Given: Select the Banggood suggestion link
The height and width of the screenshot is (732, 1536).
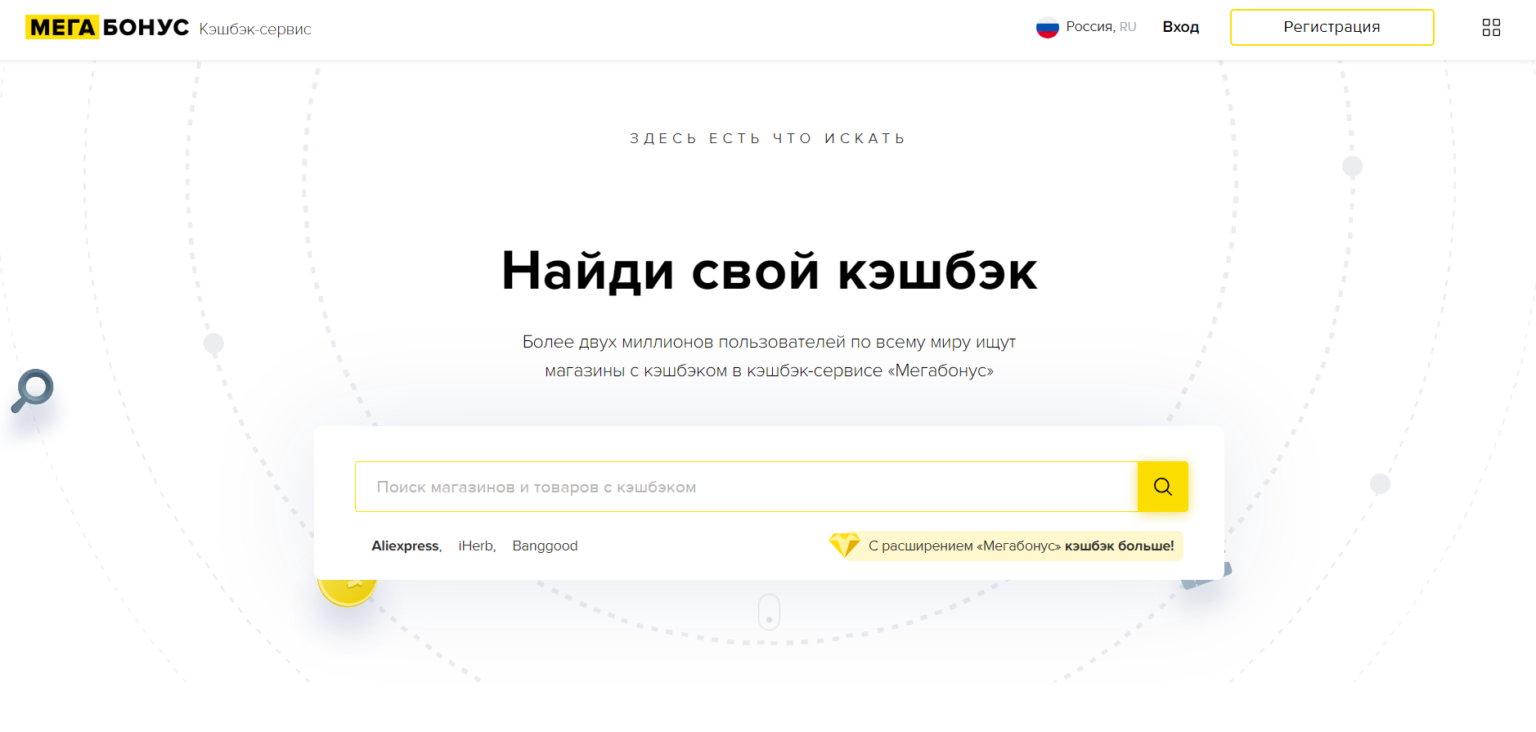Looking at the screenshot, I should click(x=545, y=546).
